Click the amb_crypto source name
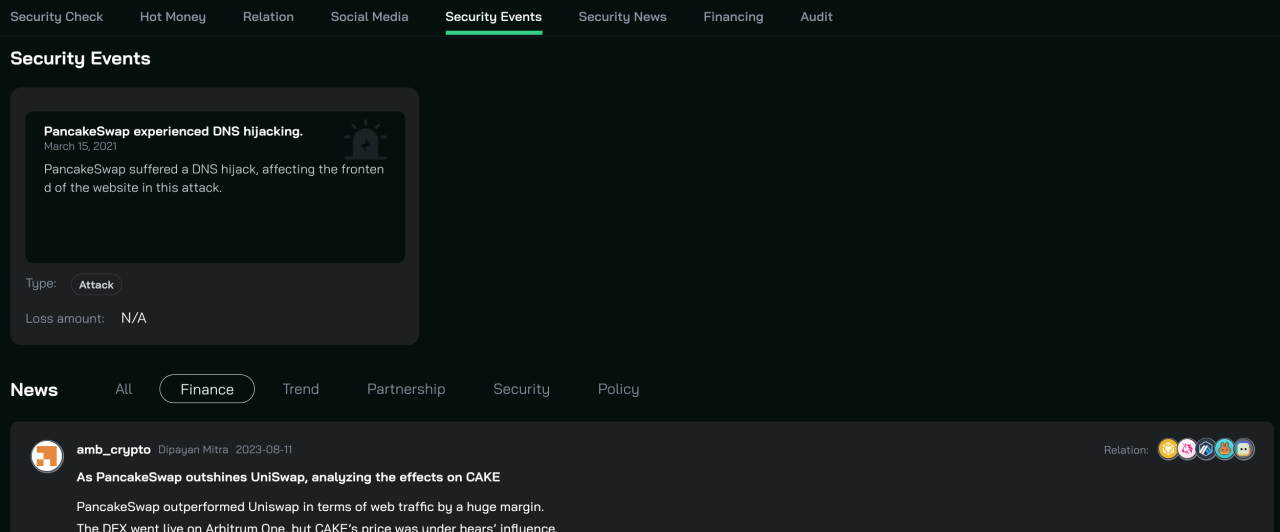 tap(114, 449)
